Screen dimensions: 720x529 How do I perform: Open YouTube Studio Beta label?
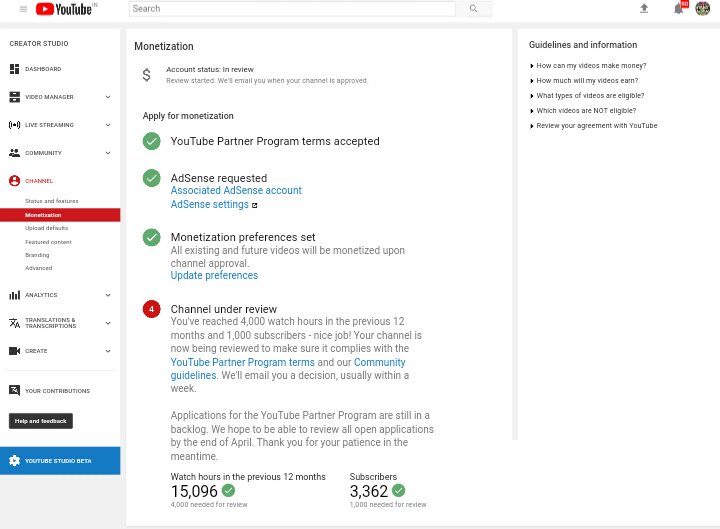click(58, 461)
